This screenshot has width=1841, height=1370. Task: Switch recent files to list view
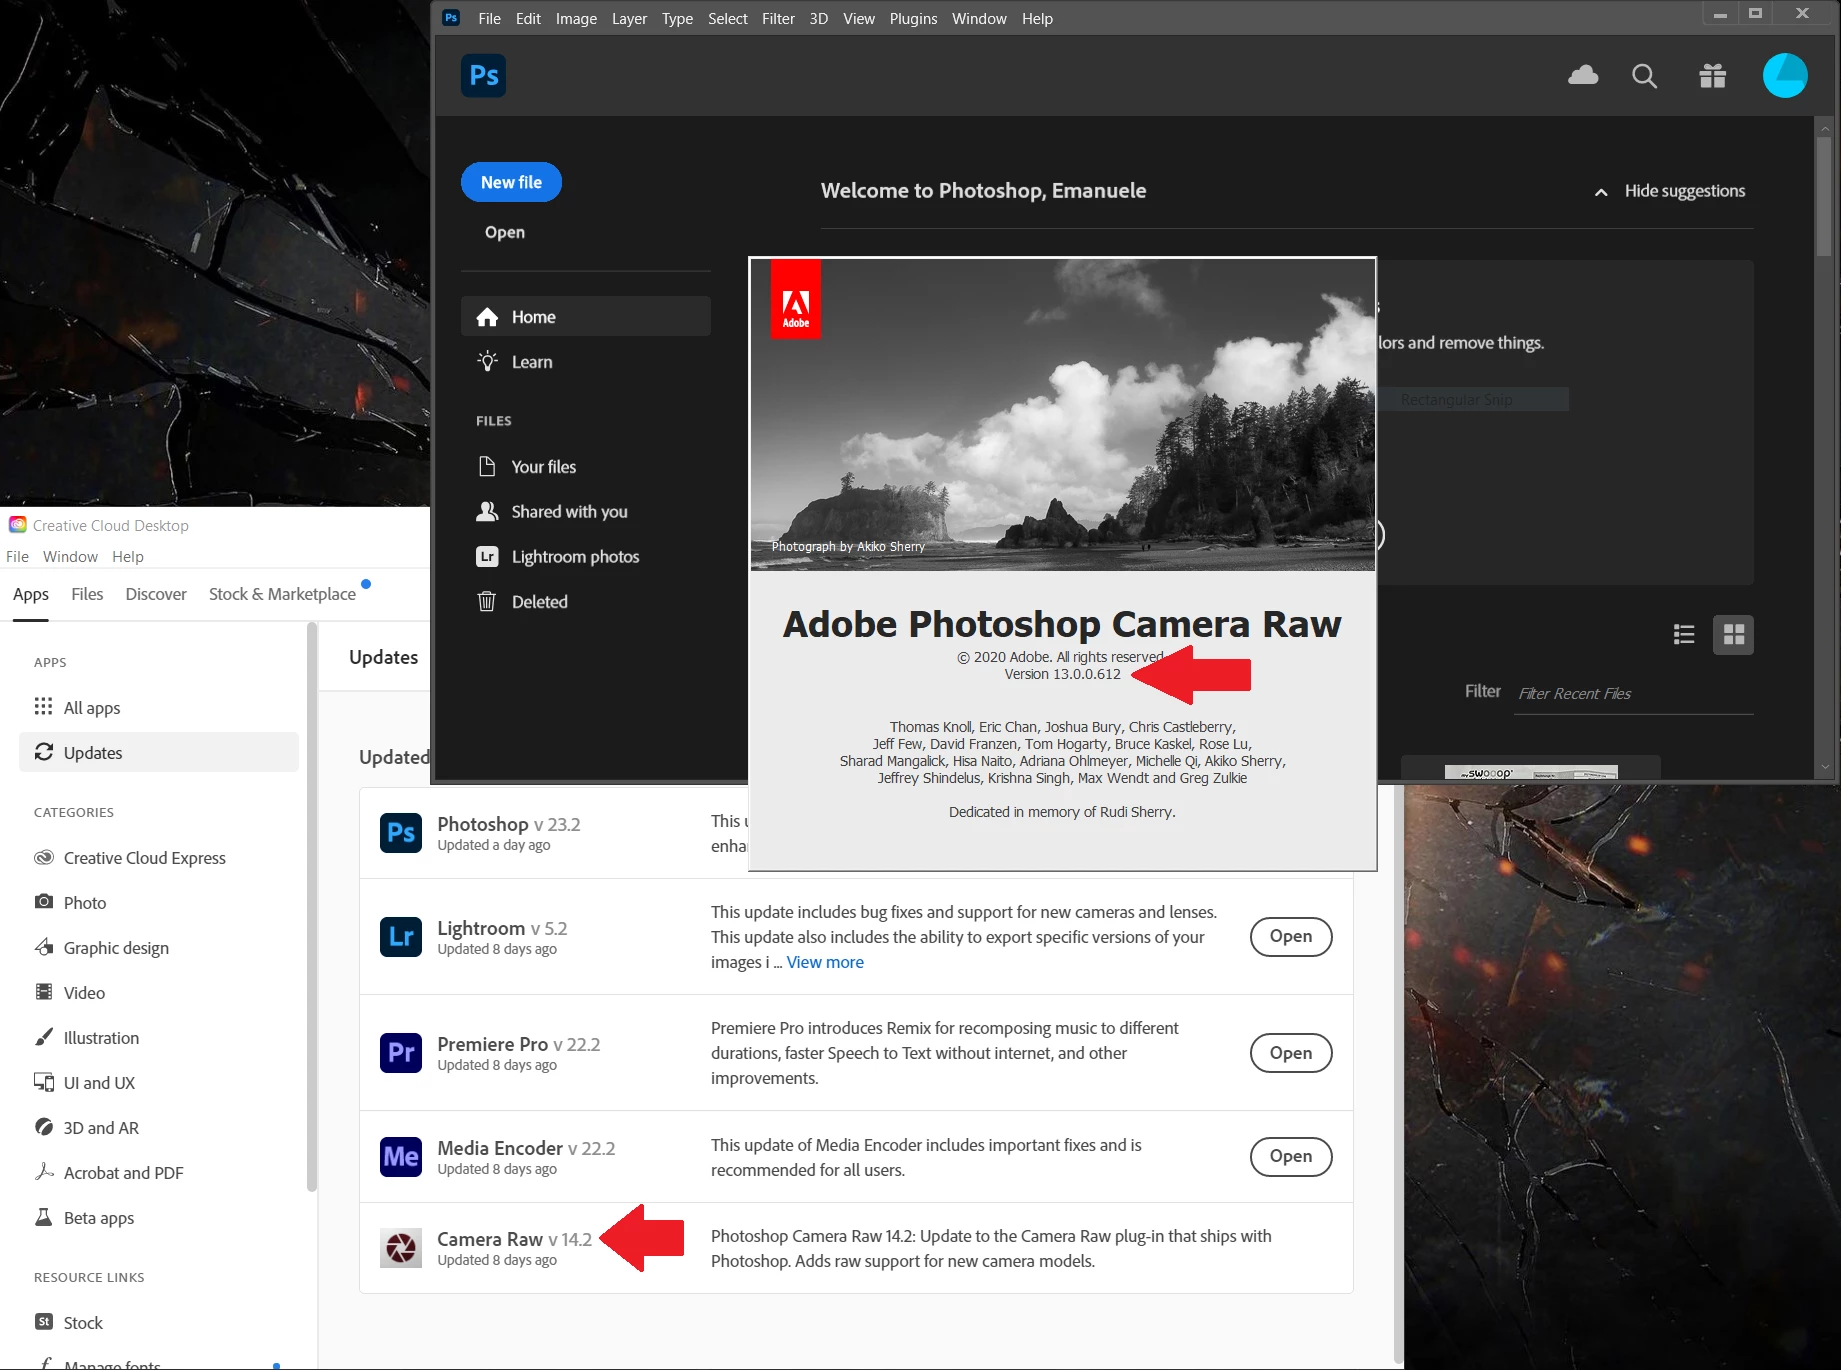pyautogui.click(x=1684, y=635)
